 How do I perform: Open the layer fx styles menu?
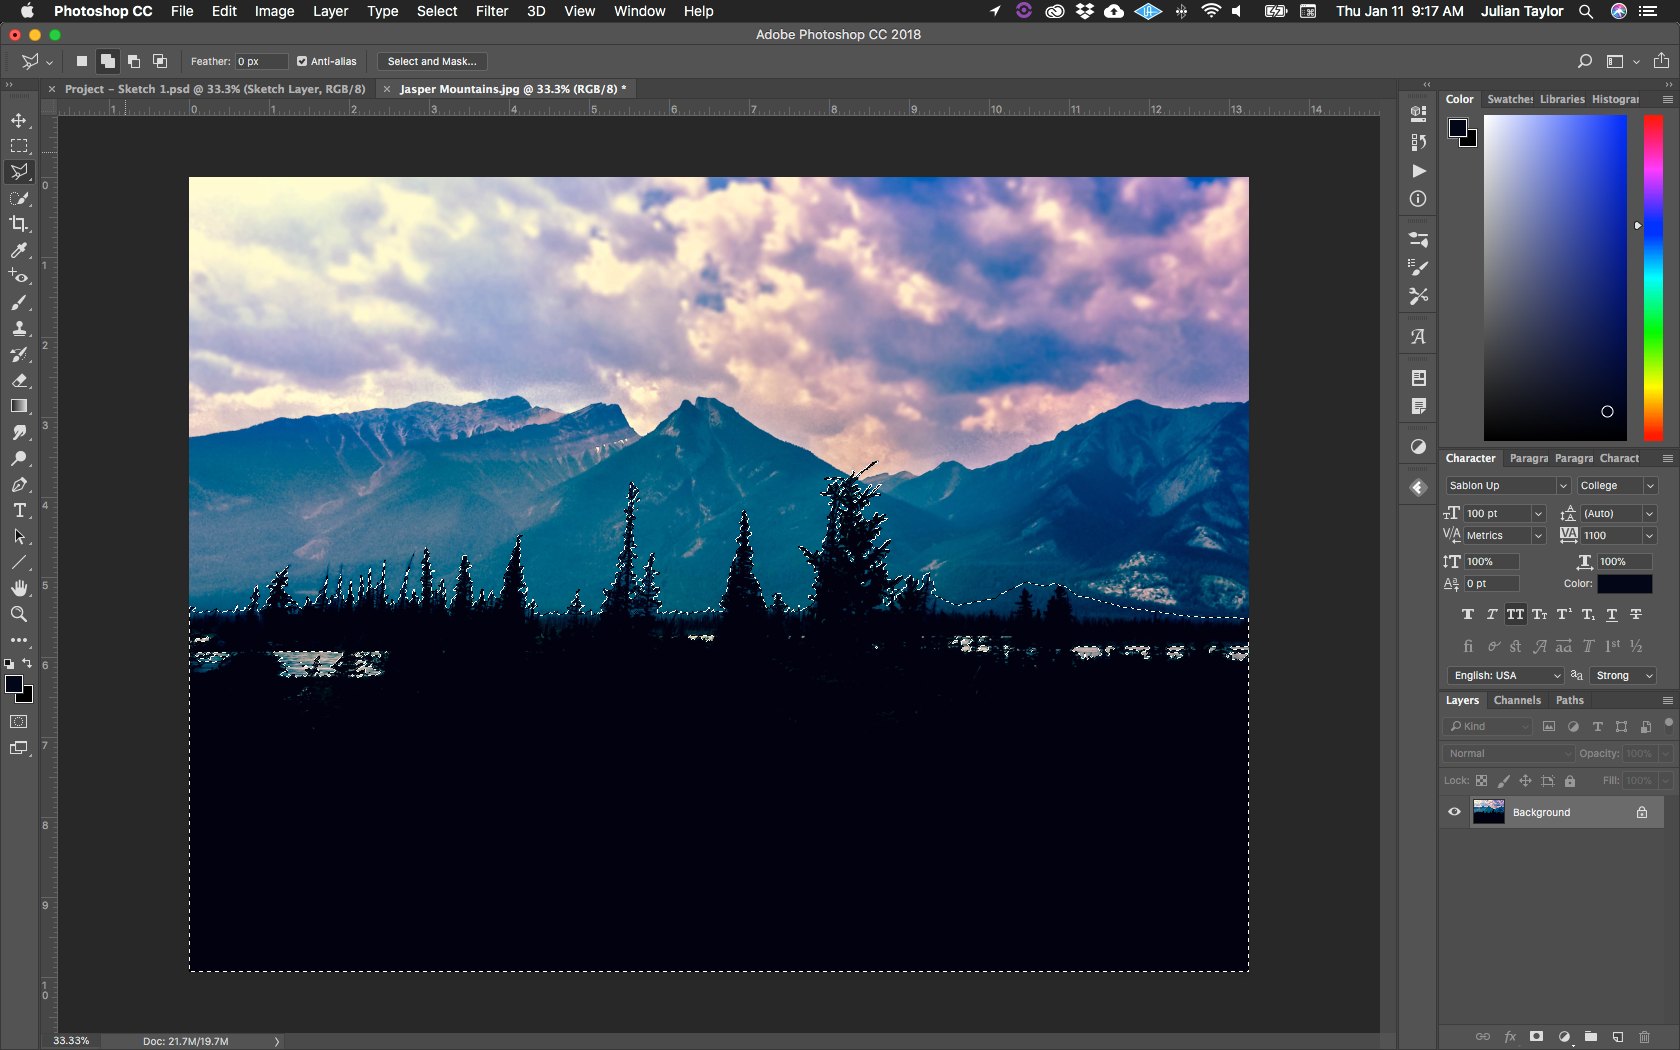coord(1510,1037)
